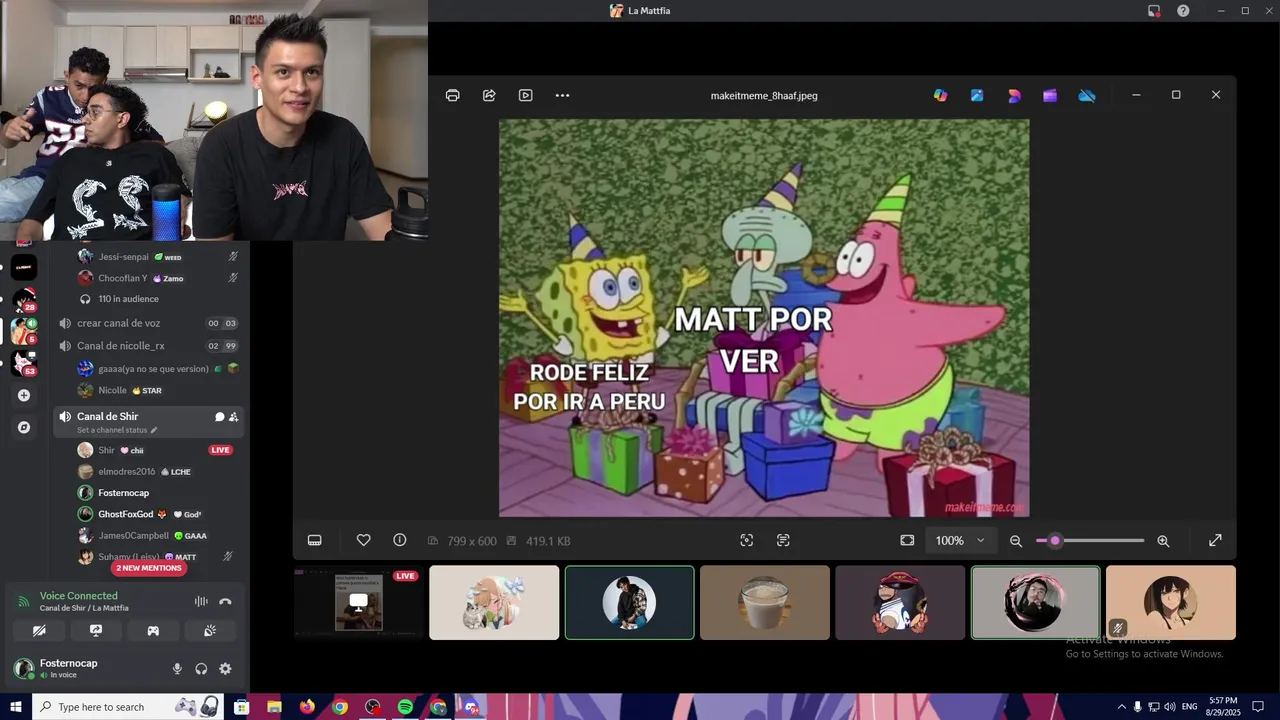Click the Voice Connected status text

coord(79,596)
